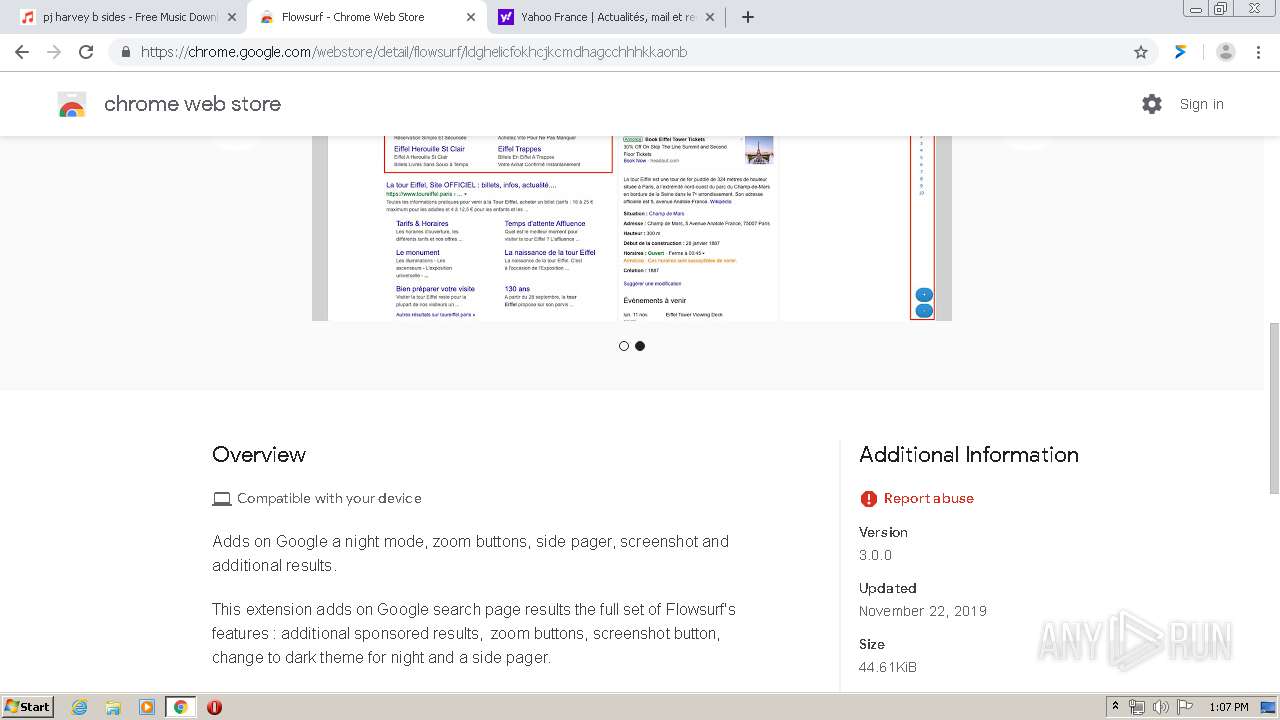
Task: View site security lock information
Action: click(125, 52)
